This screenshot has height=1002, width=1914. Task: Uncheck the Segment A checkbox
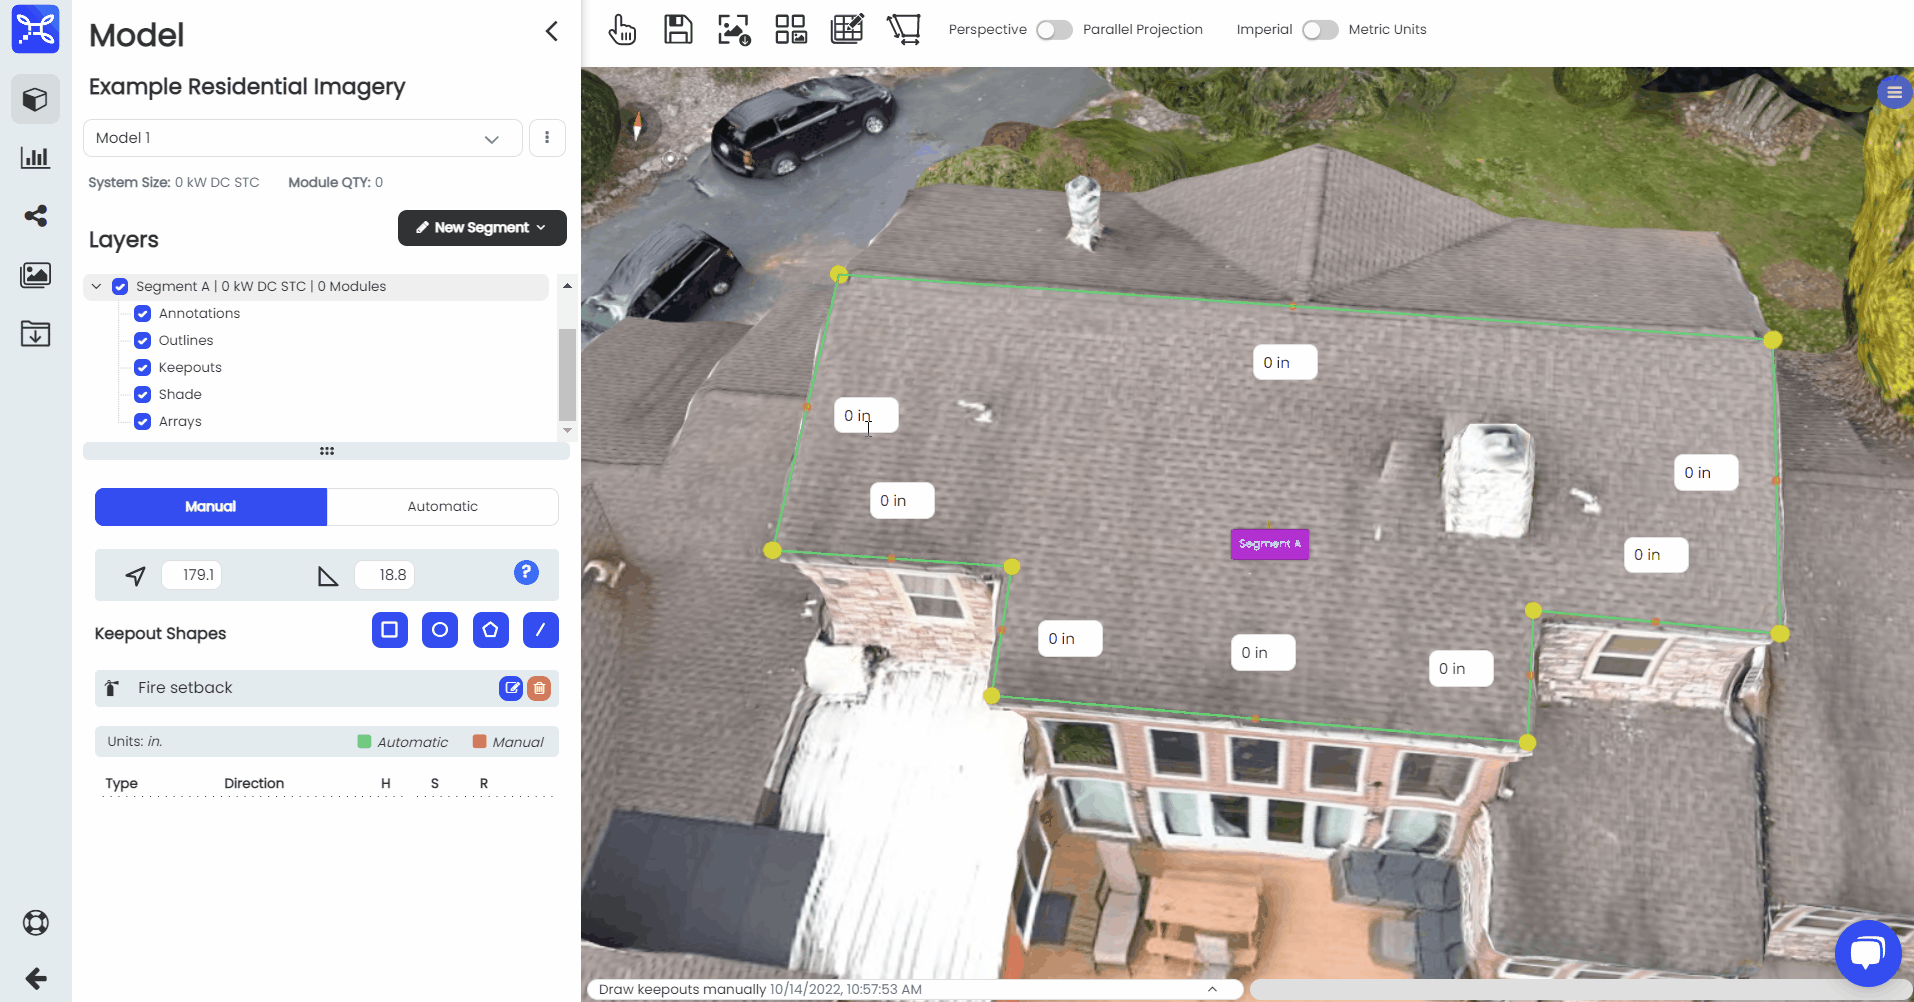tap(120, 287)
